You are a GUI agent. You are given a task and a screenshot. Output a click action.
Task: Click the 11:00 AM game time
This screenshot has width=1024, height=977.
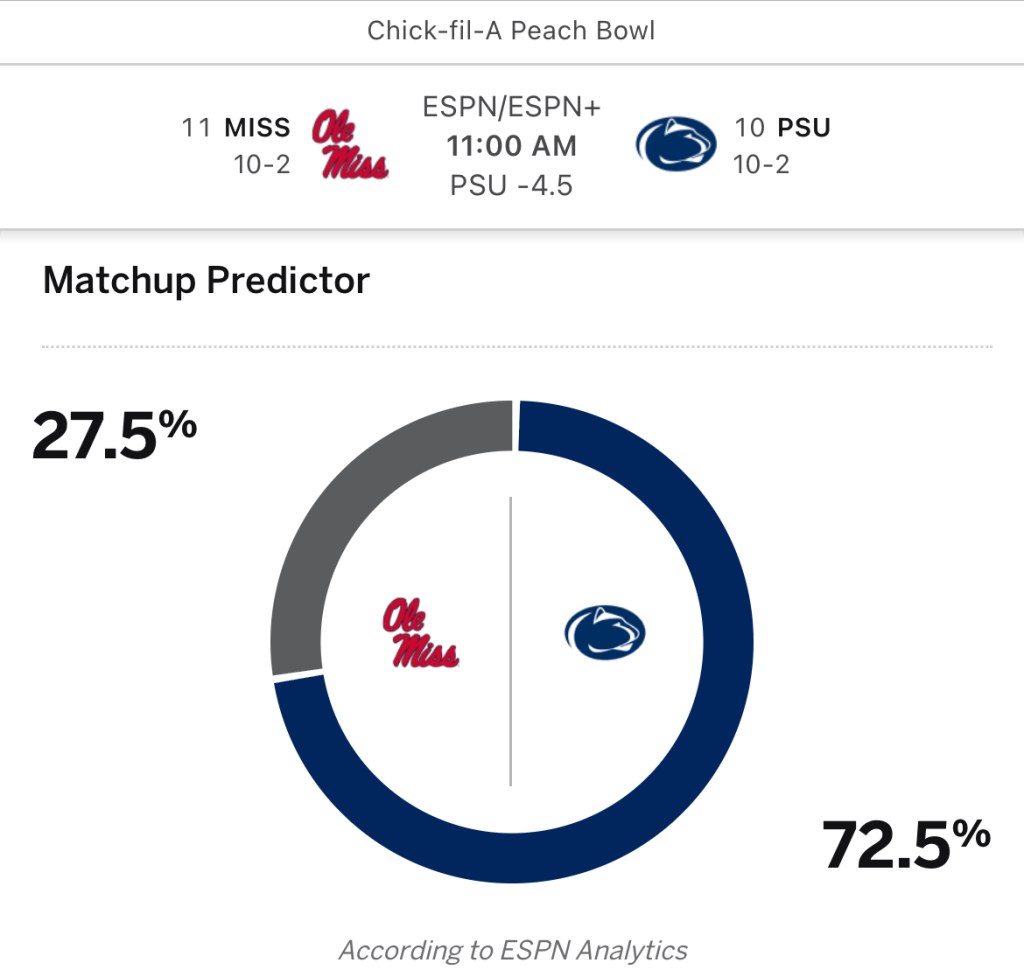pos(511,146)
